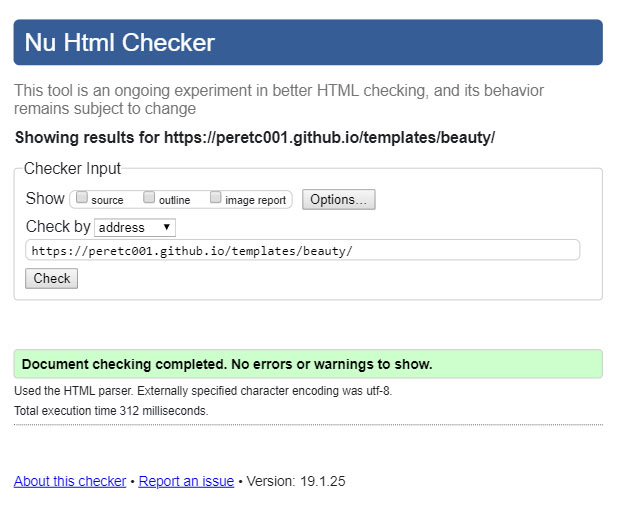The width and height of the screenshot is (624, 513).
Task: Click the Showing results for heading
Action: coord(255,138)
